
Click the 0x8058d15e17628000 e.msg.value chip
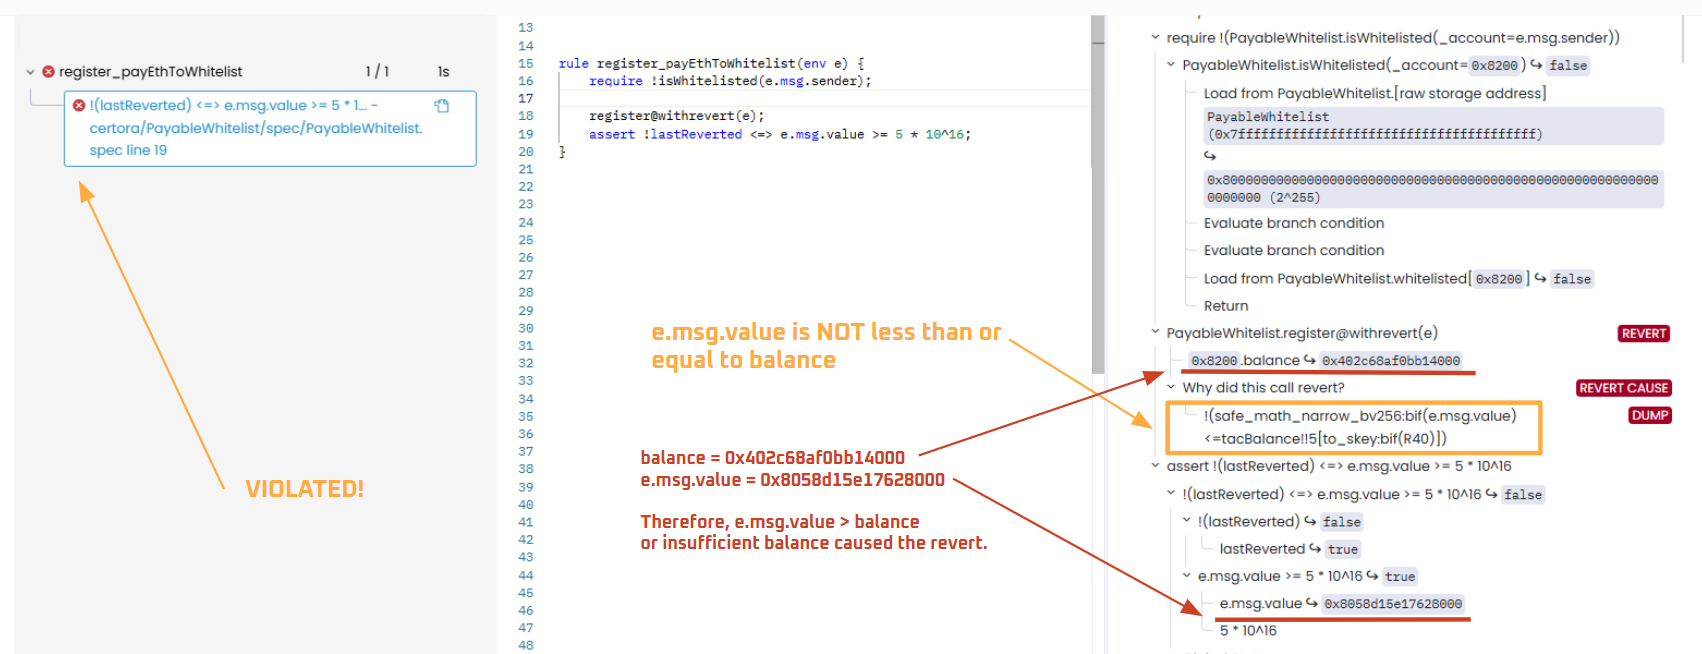[x=1392, y=604]
